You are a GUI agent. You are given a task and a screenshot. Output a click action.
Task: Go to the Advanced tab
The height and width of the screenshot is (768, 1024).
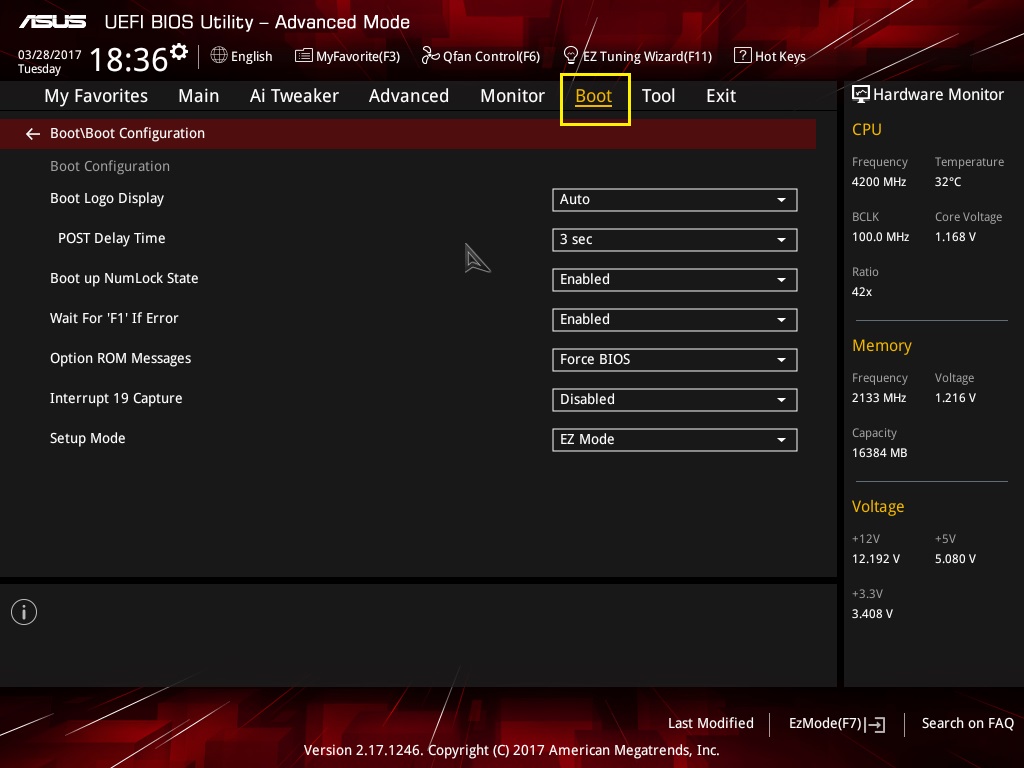(409, 96)
